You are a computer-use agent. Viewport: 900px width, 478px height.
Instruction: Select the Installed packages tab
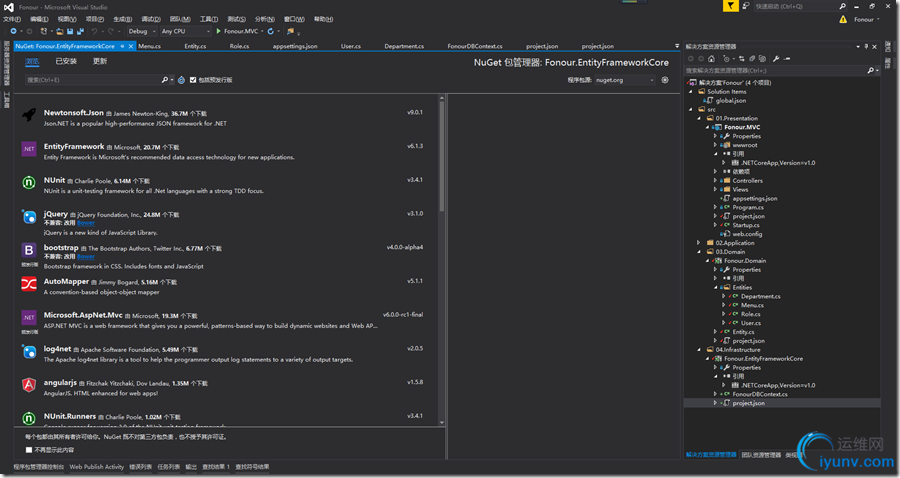click(x=66, y=61)
